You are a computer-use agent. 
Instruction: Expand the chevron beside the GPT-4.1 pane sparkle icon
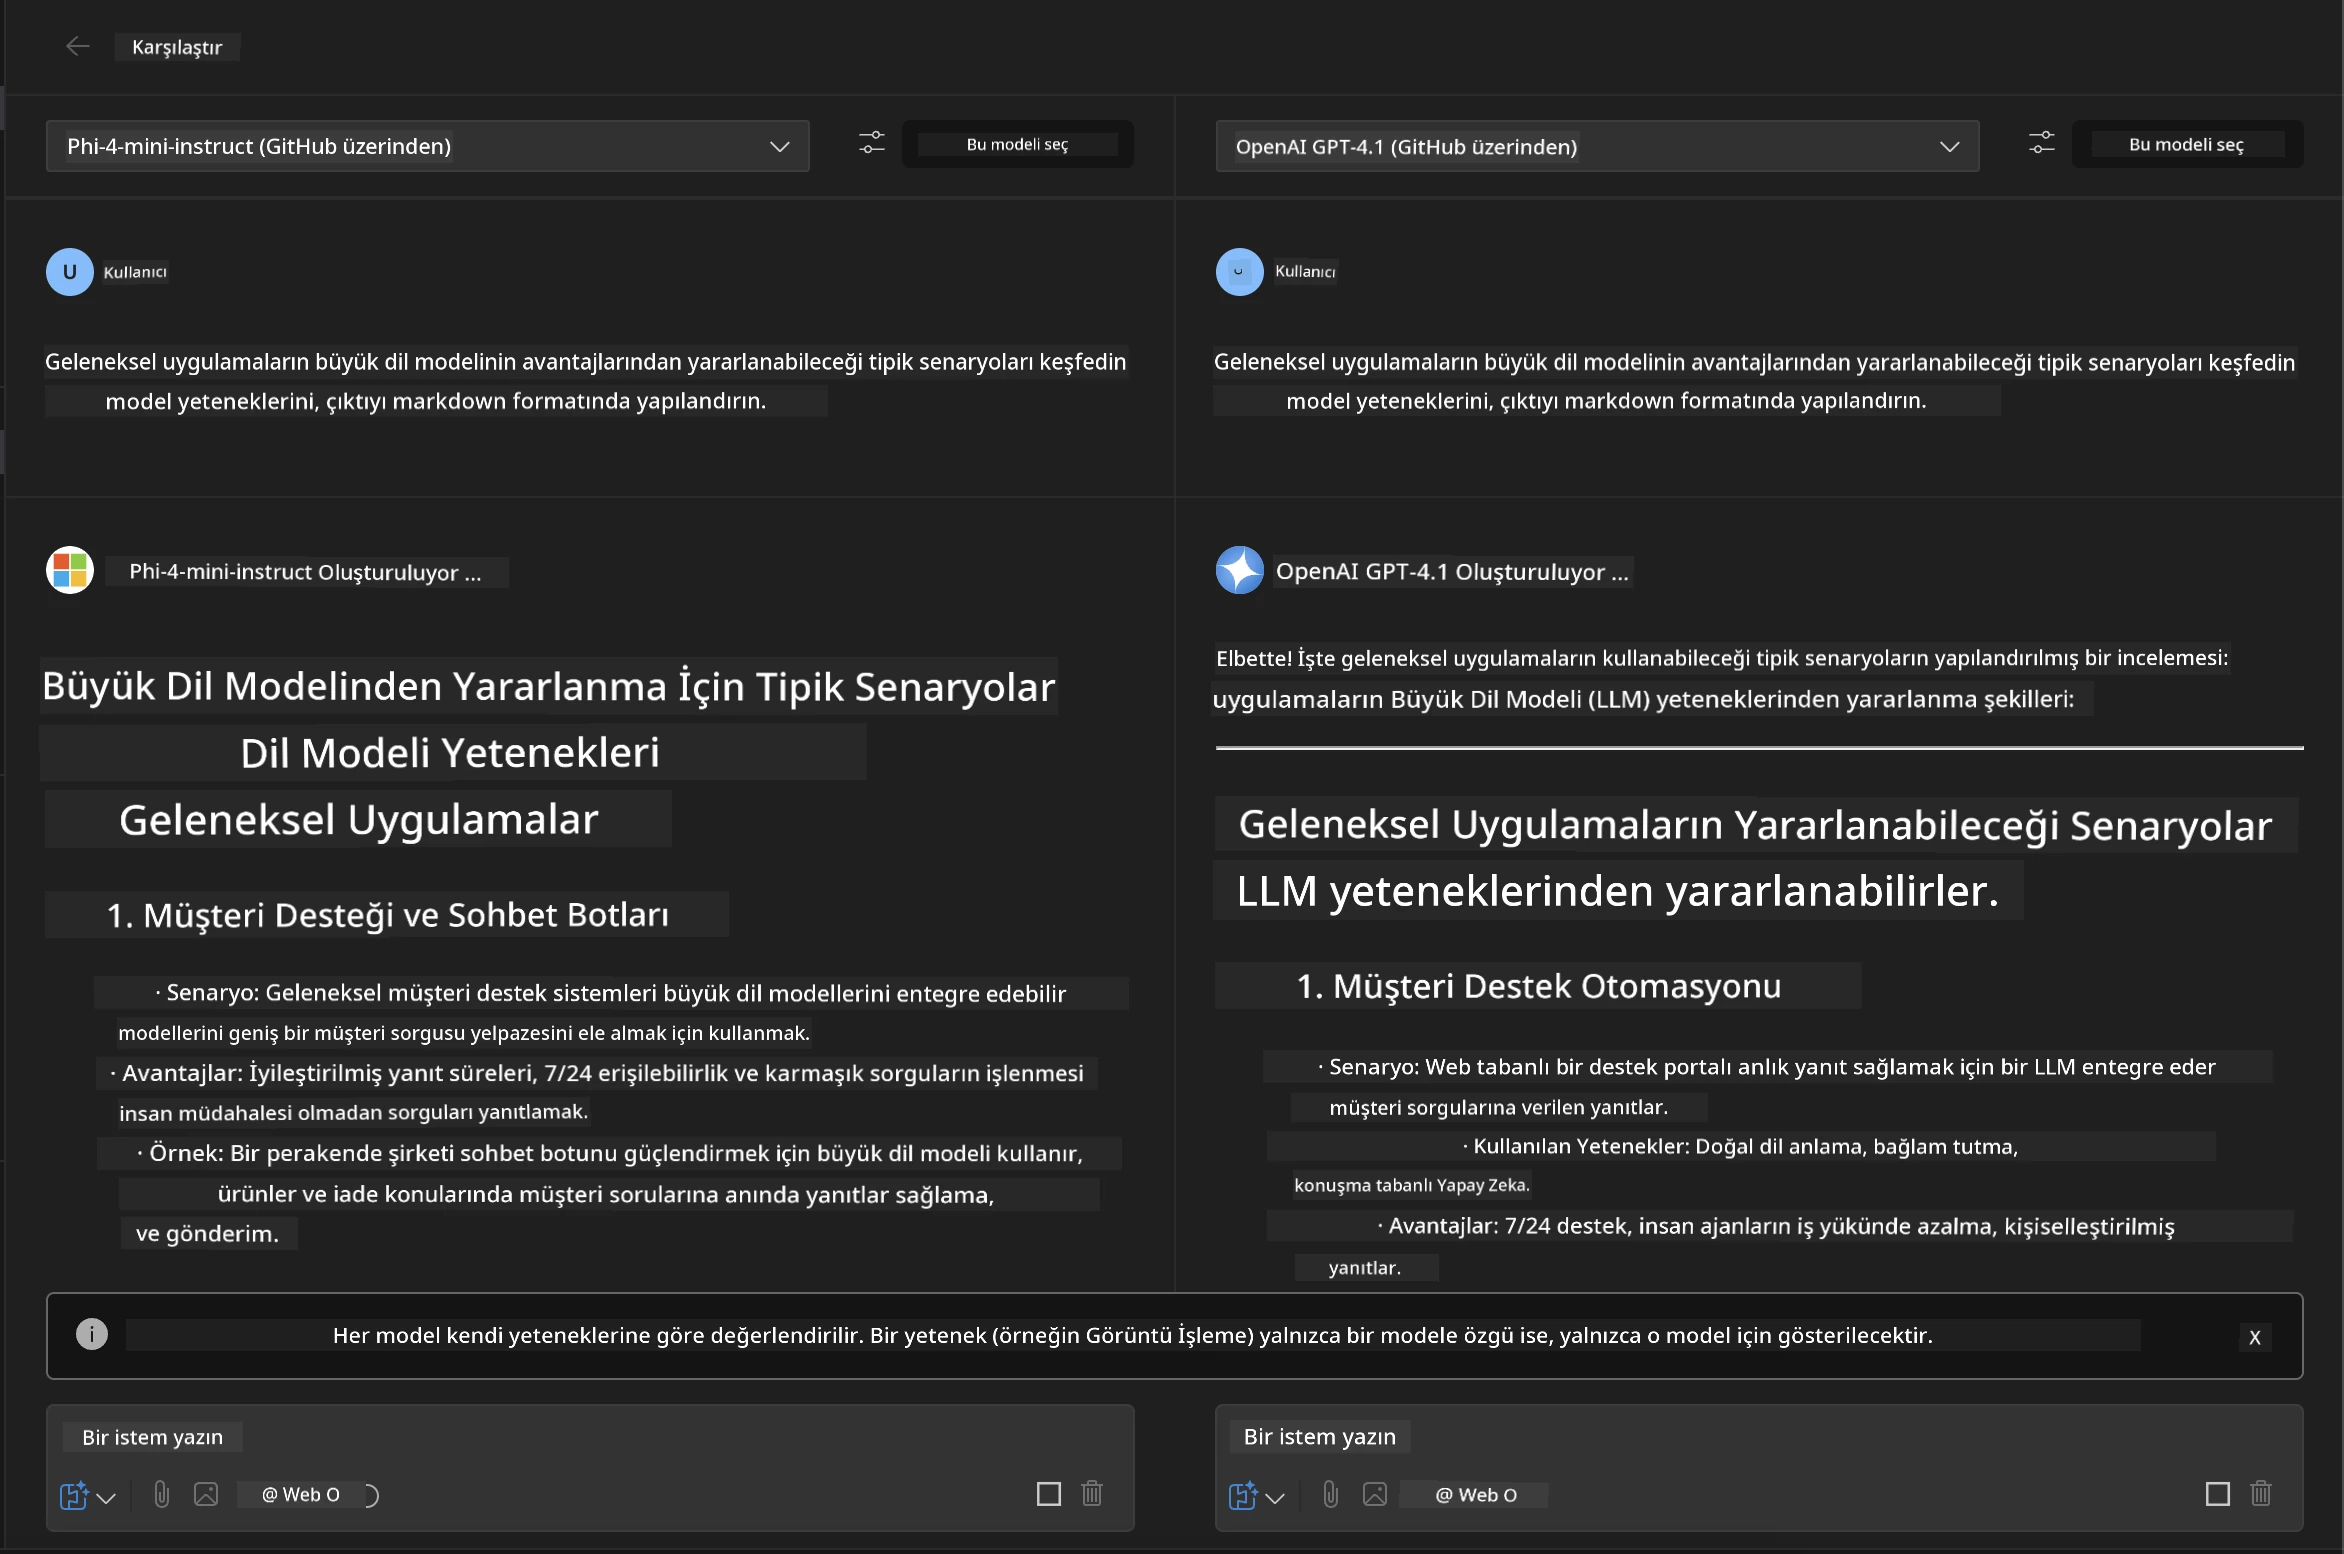point(1275,1497)
